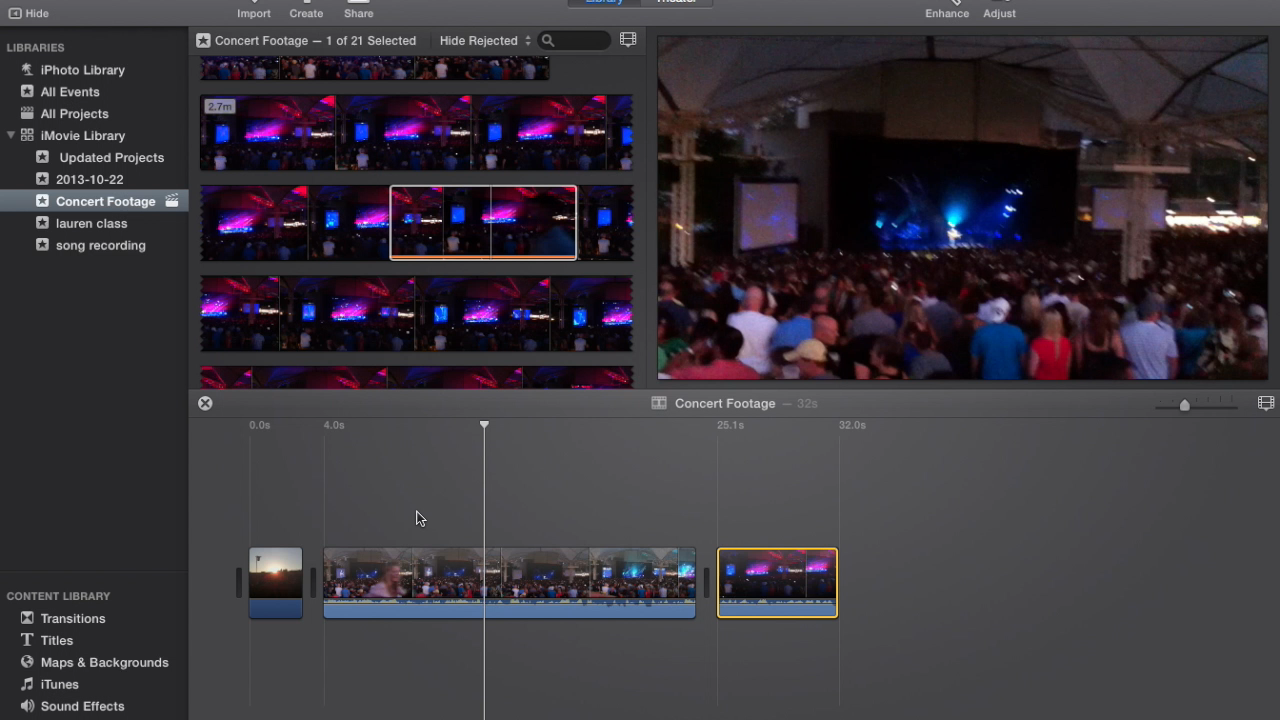Click the timeline zoom slider handle
The width and height of the screenshot is (1280, 720).
click(1184, 405)
